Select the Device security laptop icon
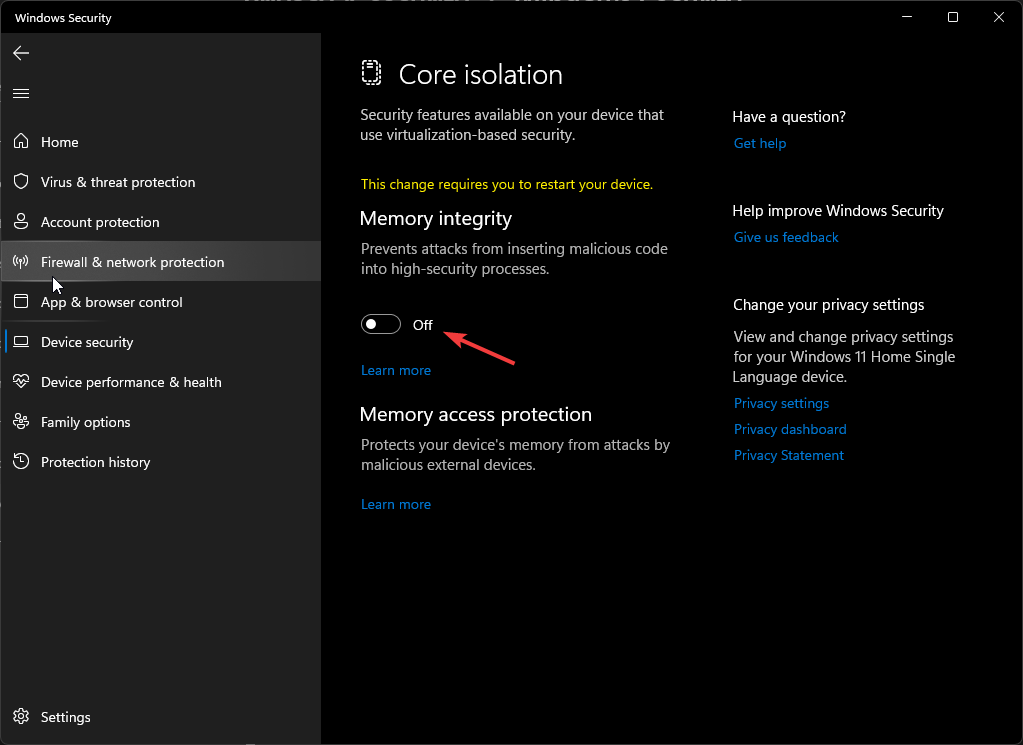This screenshot has height=745, width=1023. pos(21,341)
